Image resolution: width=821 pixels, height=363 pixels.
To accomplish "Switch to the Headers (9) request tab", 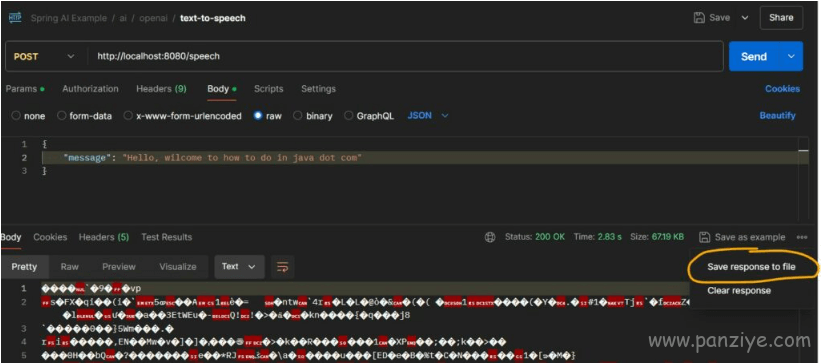I will coord(161,89).
